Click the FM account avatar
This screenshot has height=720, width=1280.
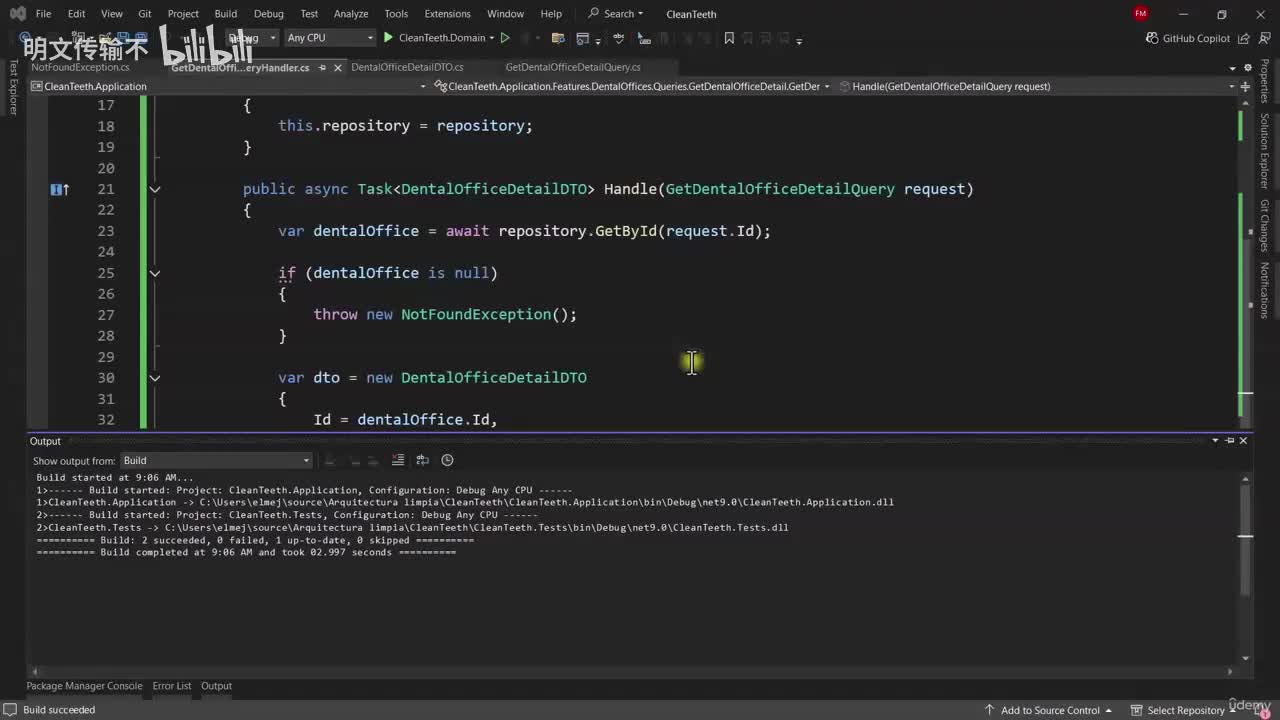tap(1141, 14)
